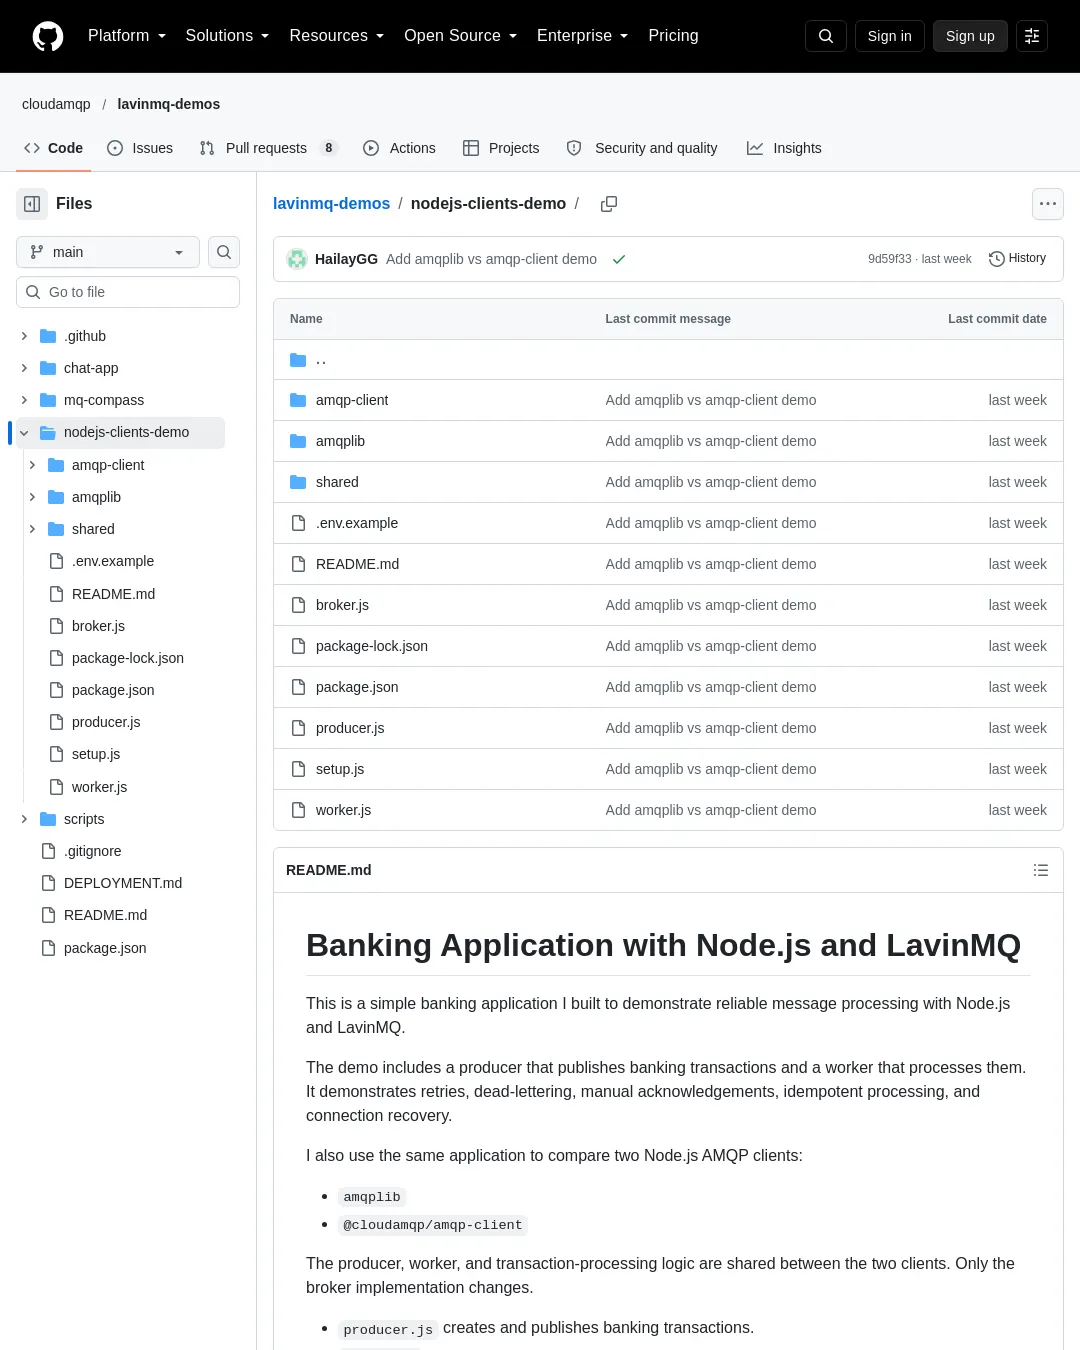The height and width of the screenshot is (1350, 1080).
Task: Expand the amqp-client subfolder chevron in tree
Action: coord(32,465)
